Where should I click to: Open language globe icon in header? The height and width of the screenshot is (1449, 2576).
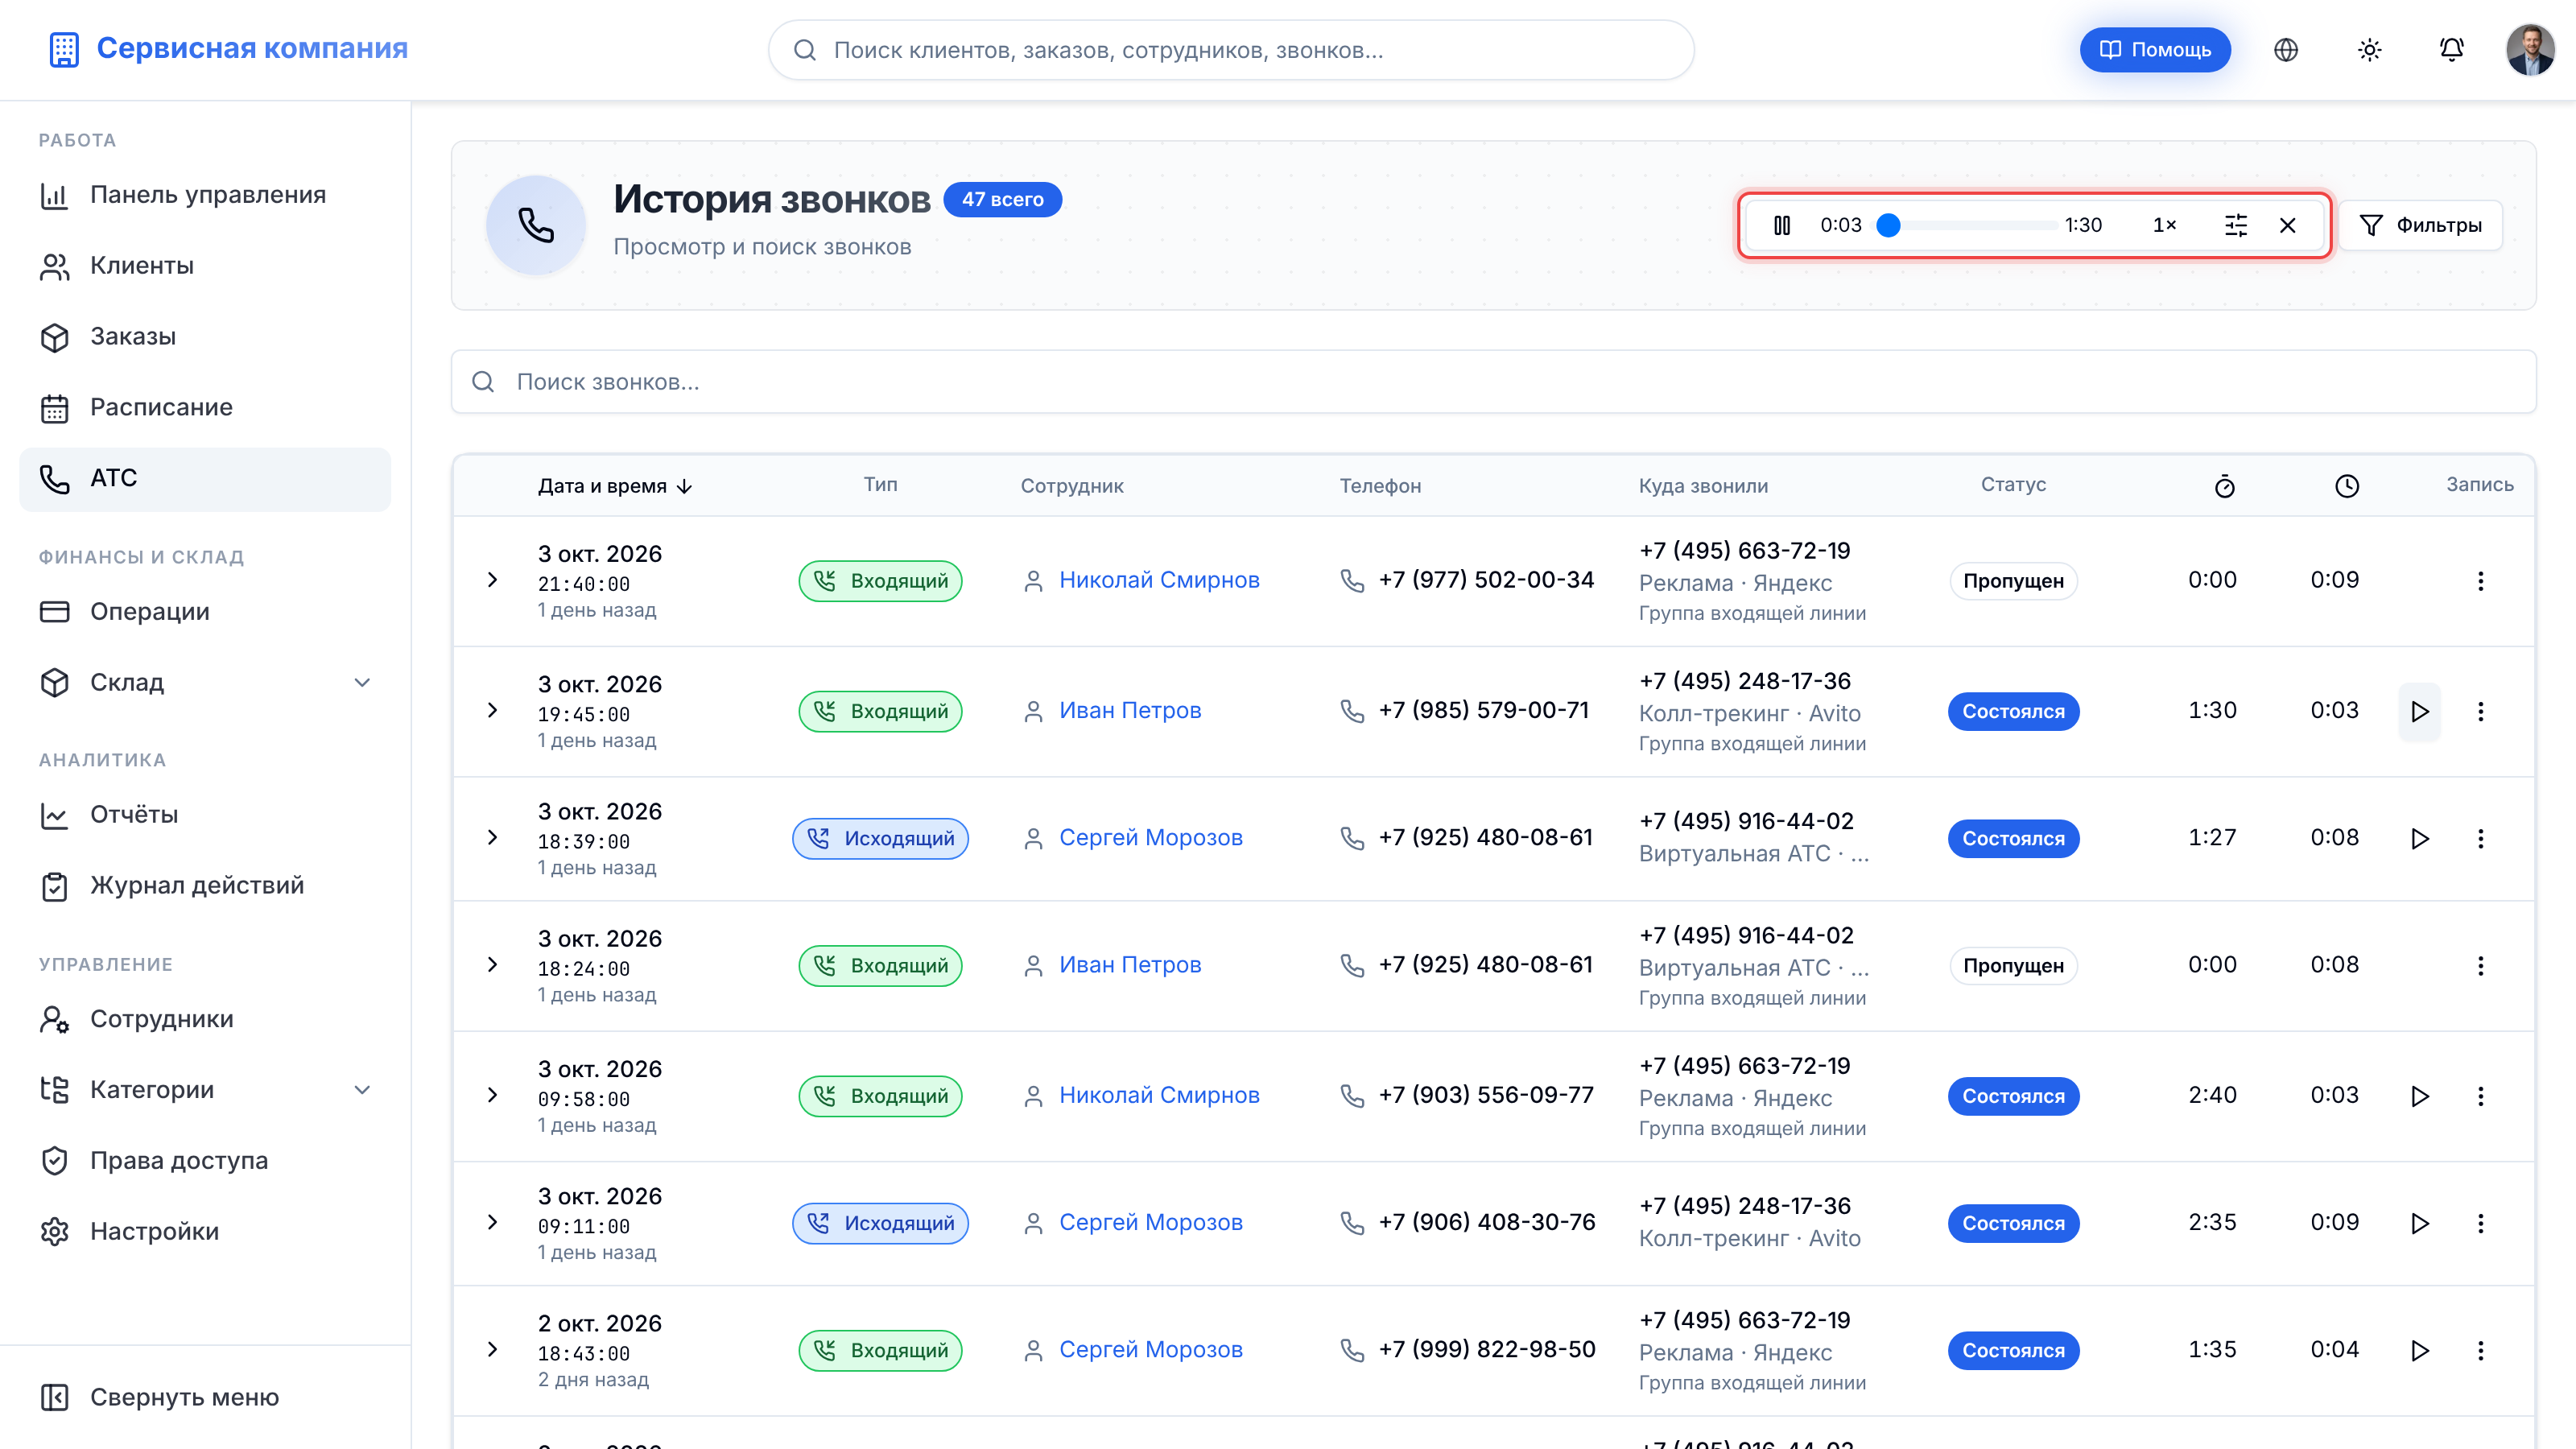point(2286,49)
